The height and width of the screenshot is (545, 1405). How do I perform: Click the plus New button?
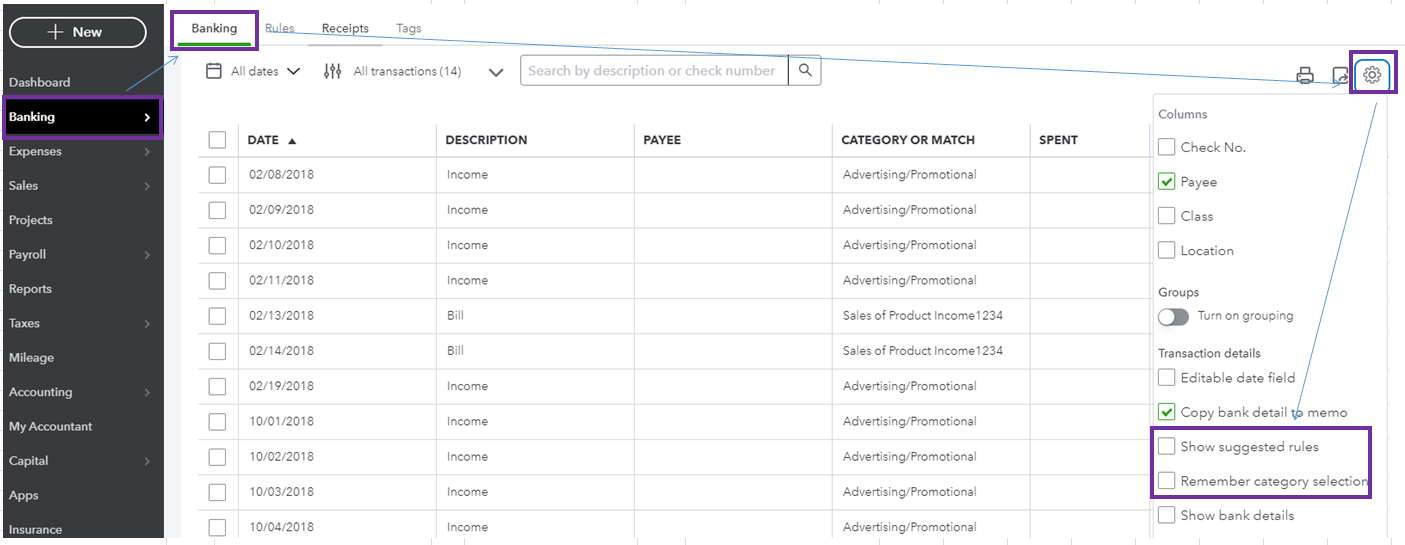(x=78, y=32)
